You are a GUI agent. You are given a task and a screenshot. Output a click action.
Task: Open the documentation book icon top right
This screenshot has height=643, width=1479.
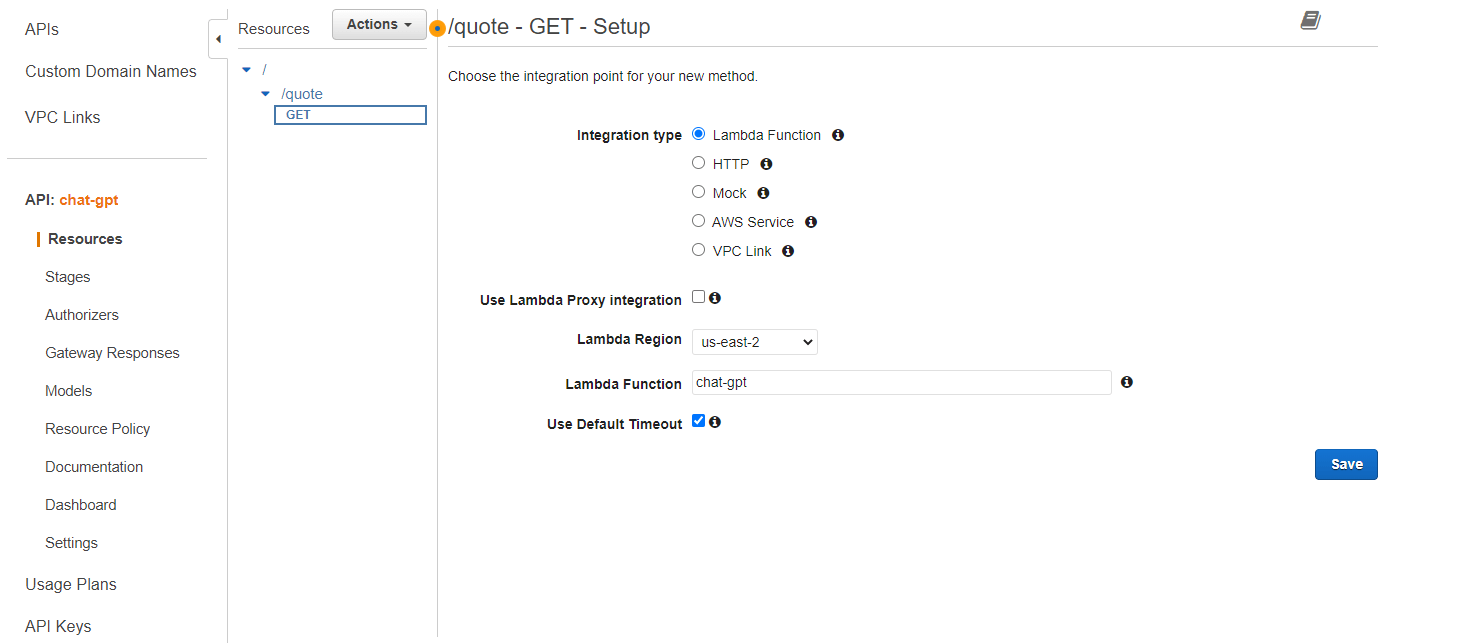(1310, 20)
